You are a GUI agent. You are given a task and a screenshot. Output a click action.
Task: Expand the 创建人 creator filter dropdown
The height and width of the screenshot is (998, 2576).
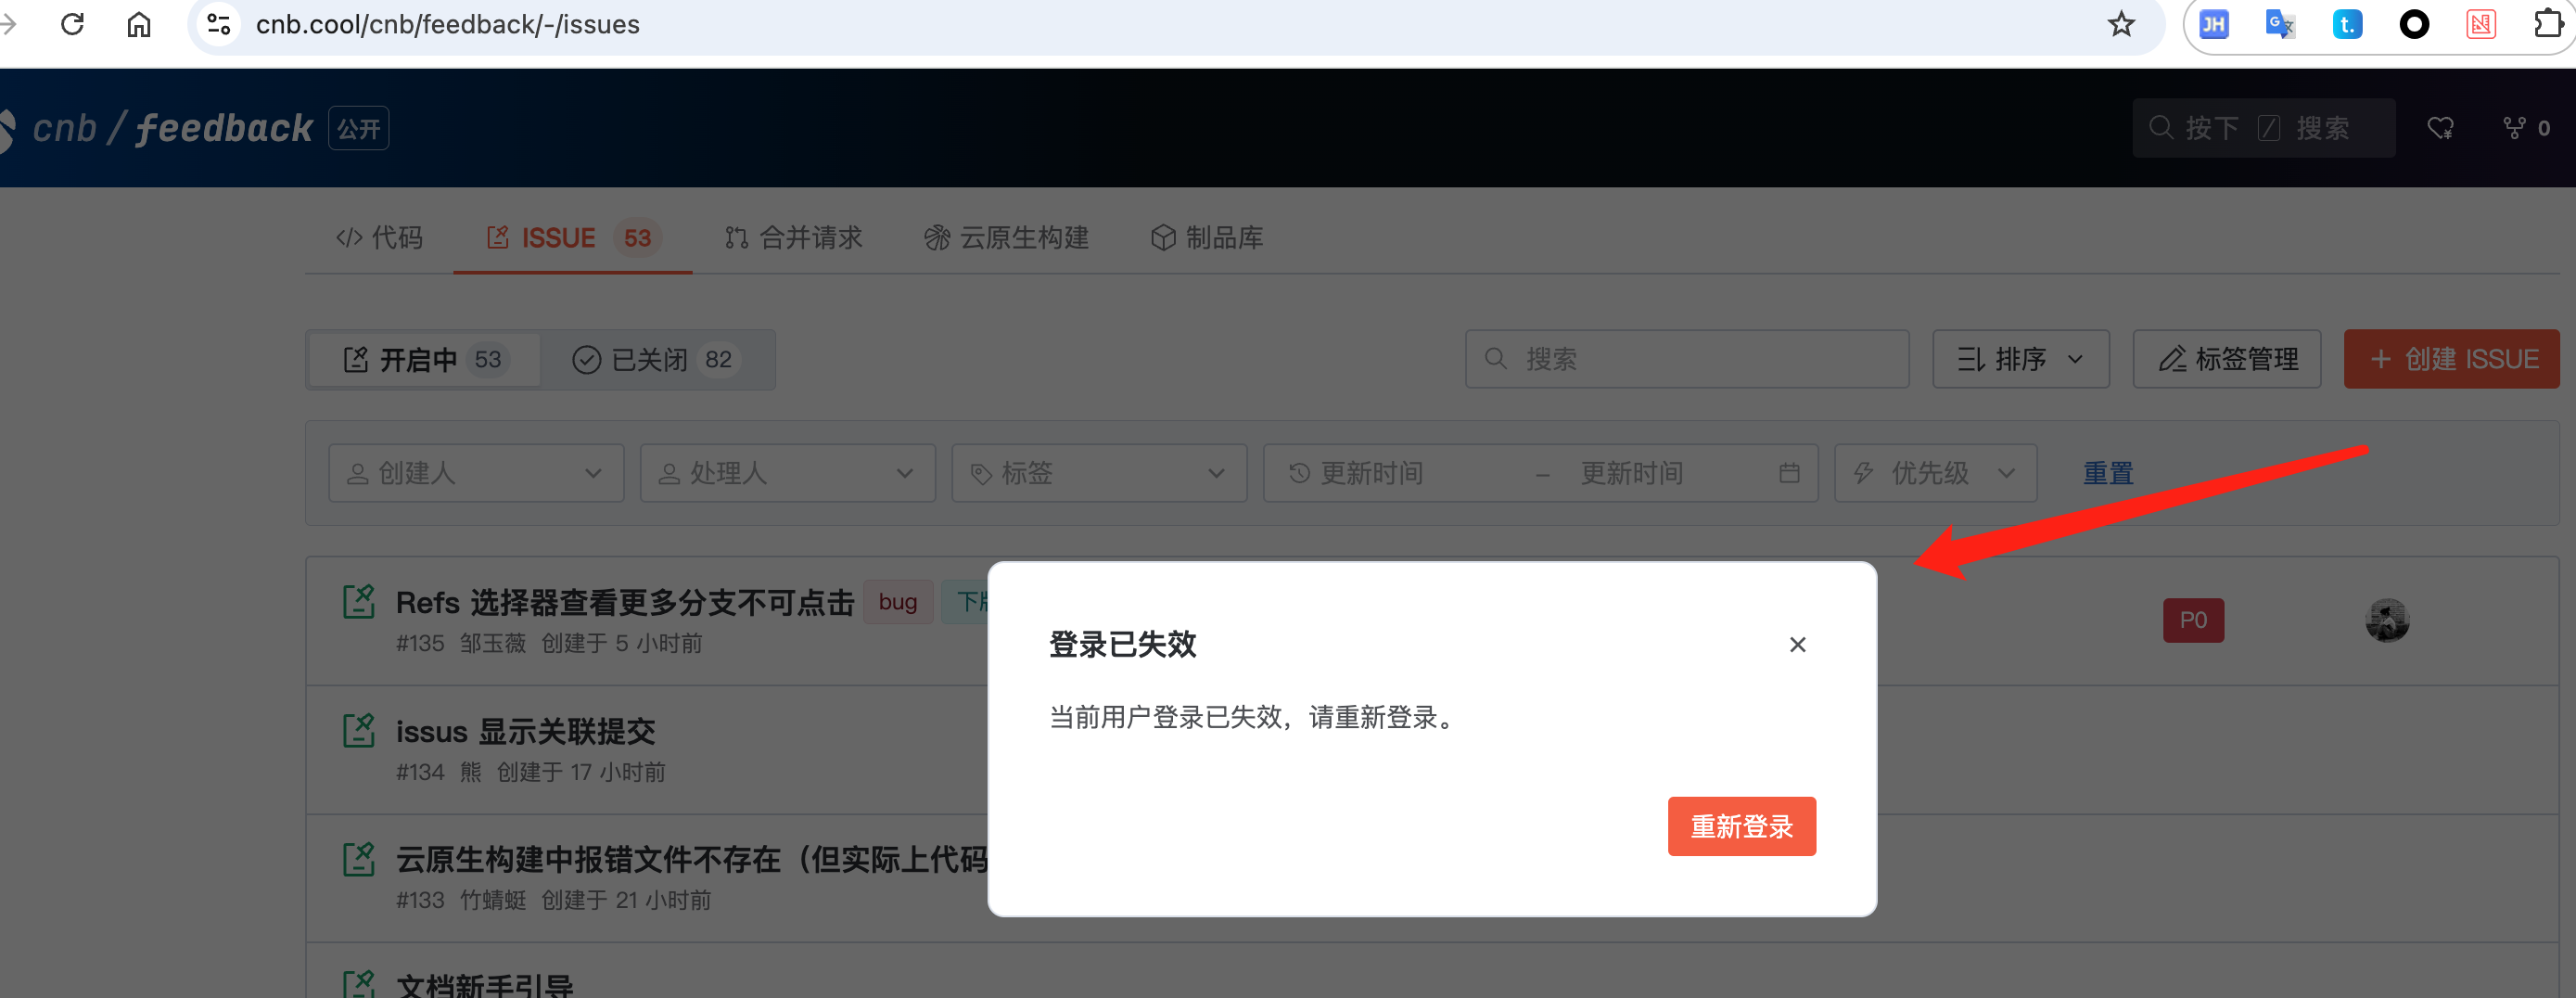coord(476,473)
